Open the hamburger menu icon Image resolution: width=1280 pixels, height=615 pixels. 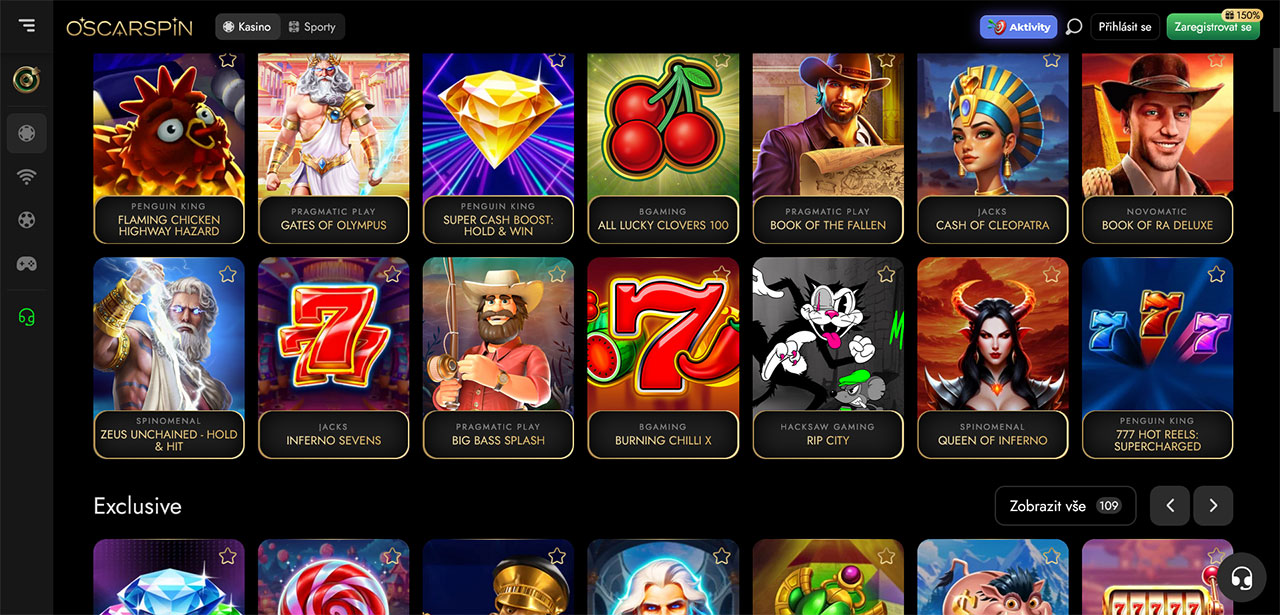(x=26, y=26)
